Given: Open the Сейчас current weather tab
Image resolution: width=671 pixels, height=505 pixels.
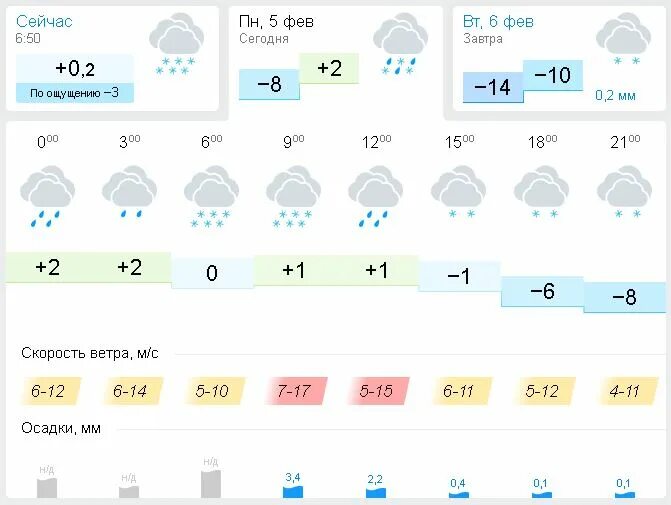Looking at the screenshot, I should click(x=113, y=58).
